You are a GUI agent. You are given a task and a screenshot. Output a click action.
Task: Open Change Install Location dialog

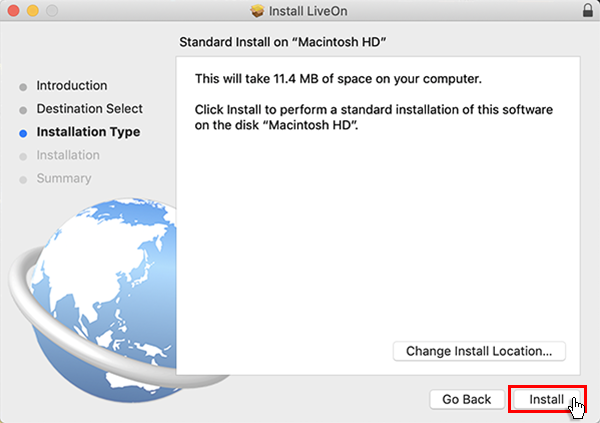pyautogui.click(x=479, y=351)
